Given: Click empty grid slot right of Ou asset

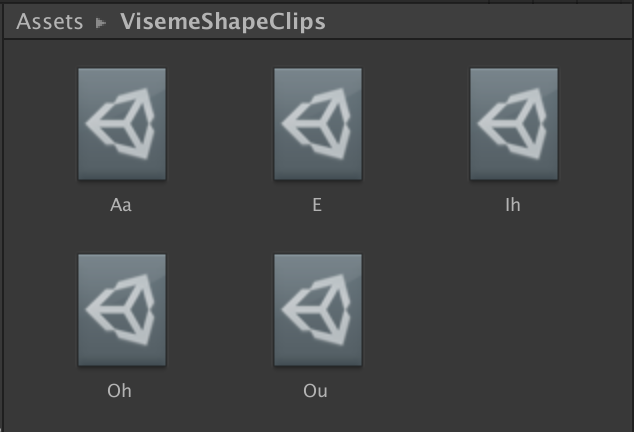Looking at the screenshot, I should (x=514, y=310).
